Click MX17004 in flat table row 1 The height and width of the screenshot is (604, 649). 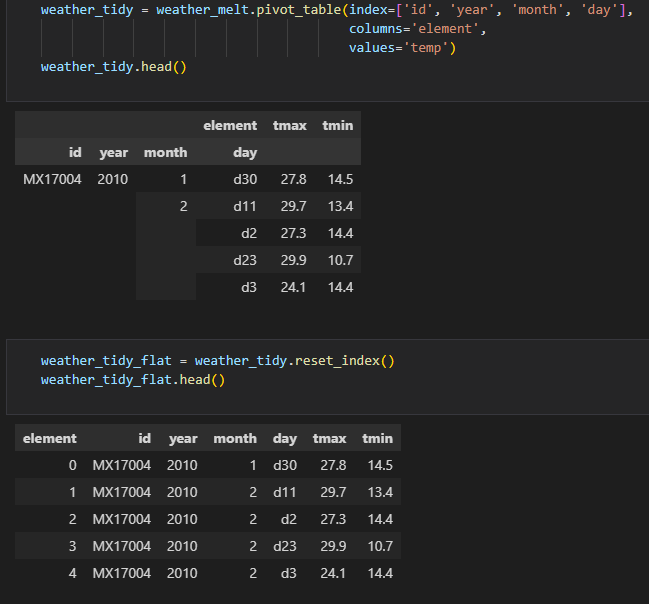click(122, 492)
